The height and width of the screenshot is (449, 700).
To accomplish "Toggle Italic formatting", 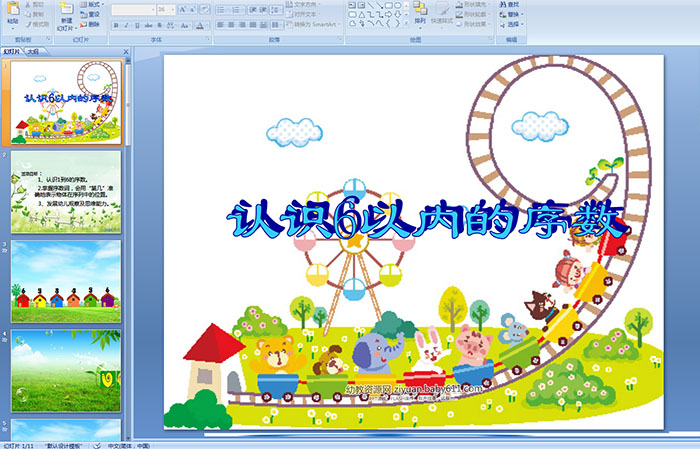I will [127, 26].
